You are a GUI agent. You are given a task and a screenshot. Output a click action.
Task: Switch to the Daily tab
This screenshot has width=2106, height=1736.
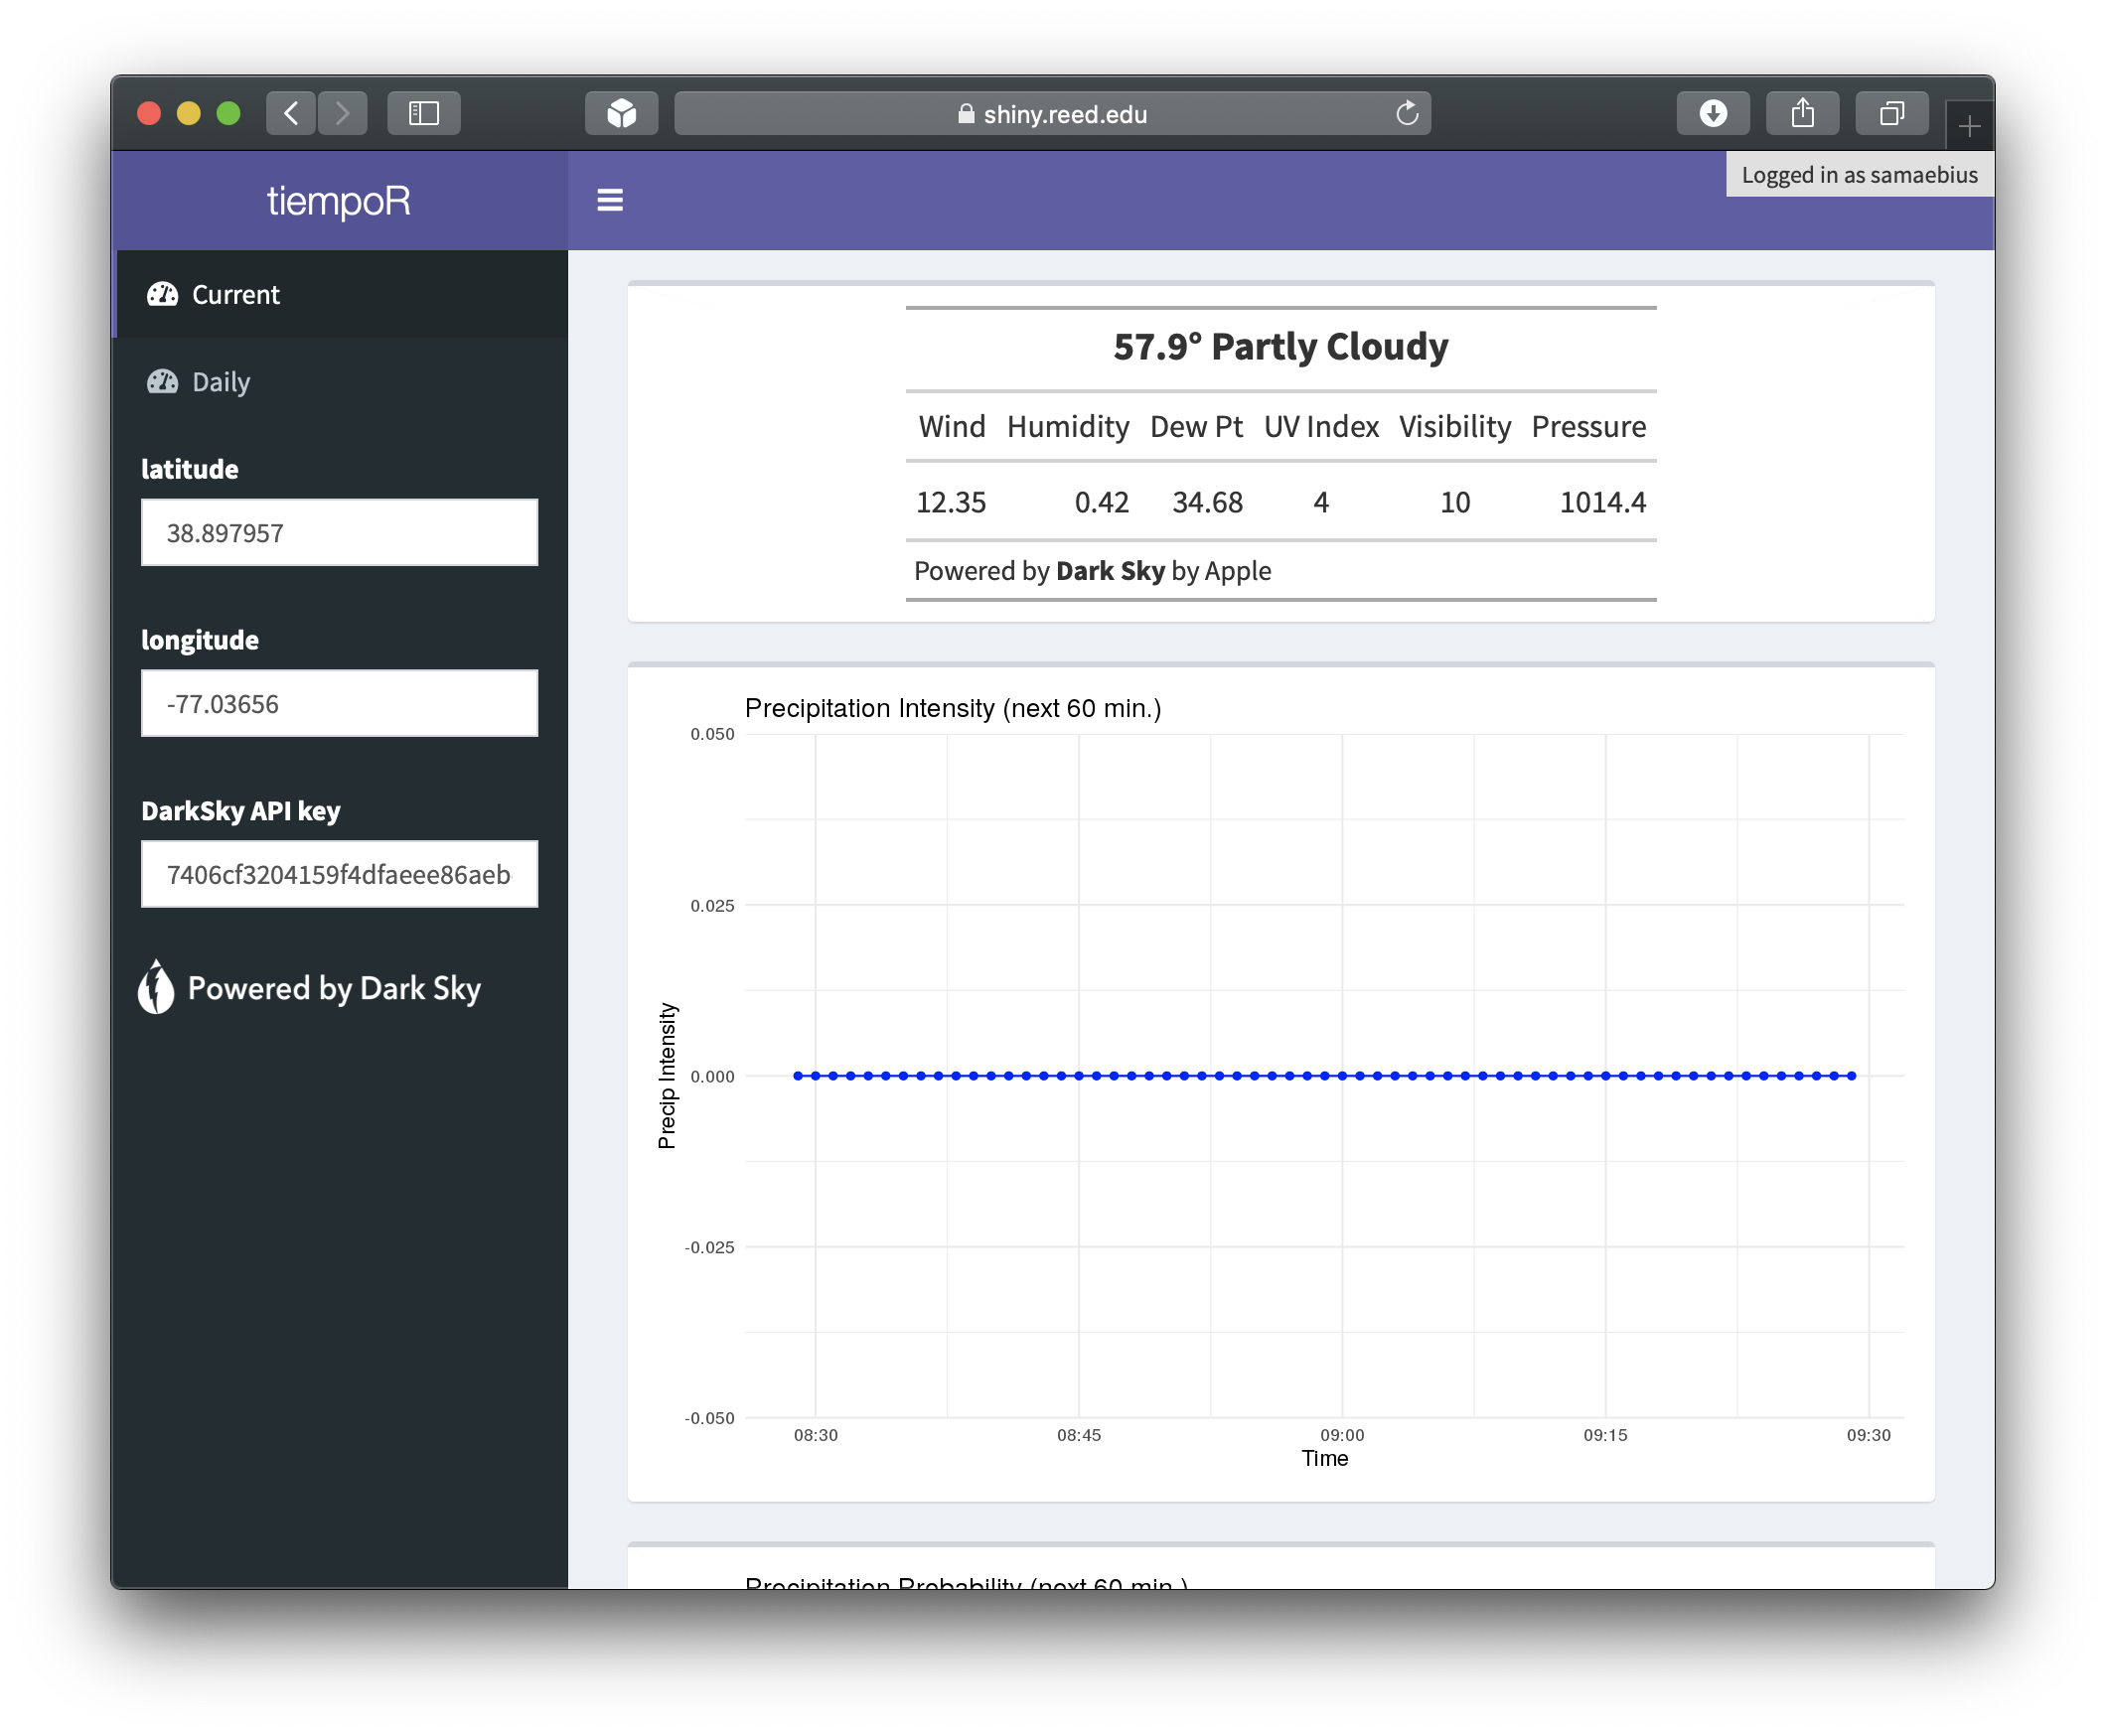[221, 382]
